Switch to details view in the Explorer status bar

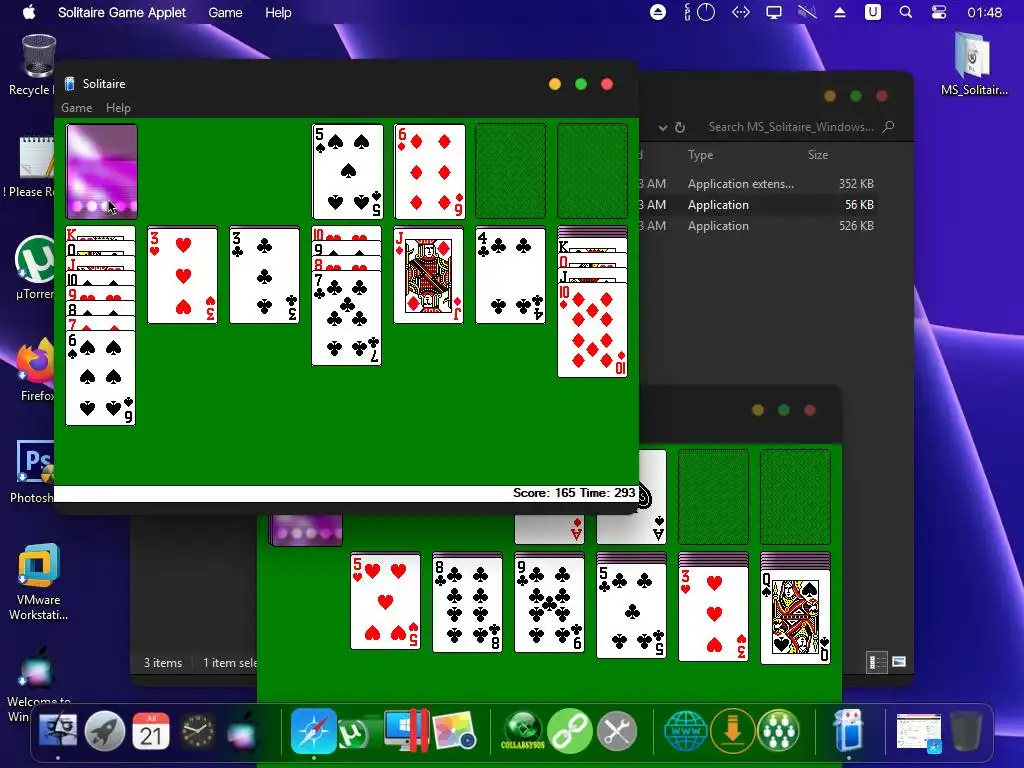coord(876,662)
